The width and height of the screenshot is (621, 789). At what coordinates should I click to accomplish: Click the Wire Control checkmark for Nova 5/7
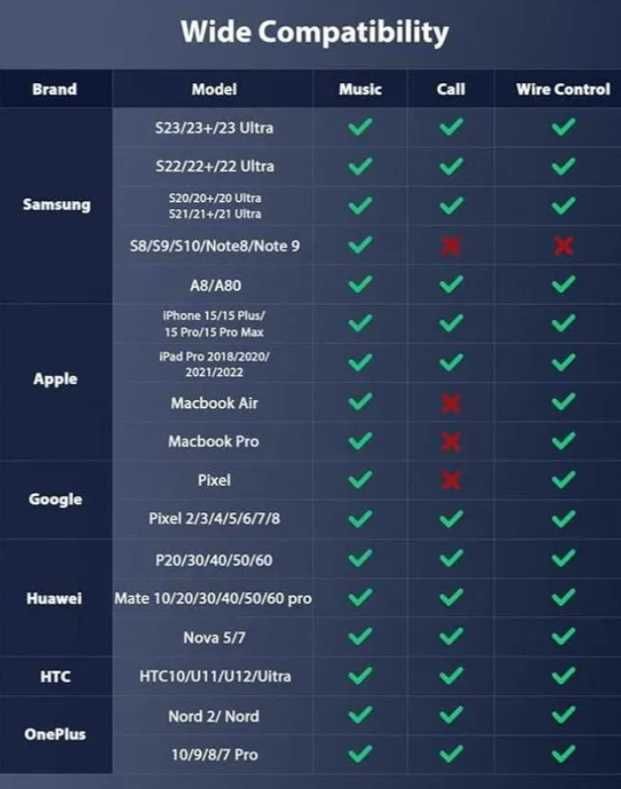563,637
